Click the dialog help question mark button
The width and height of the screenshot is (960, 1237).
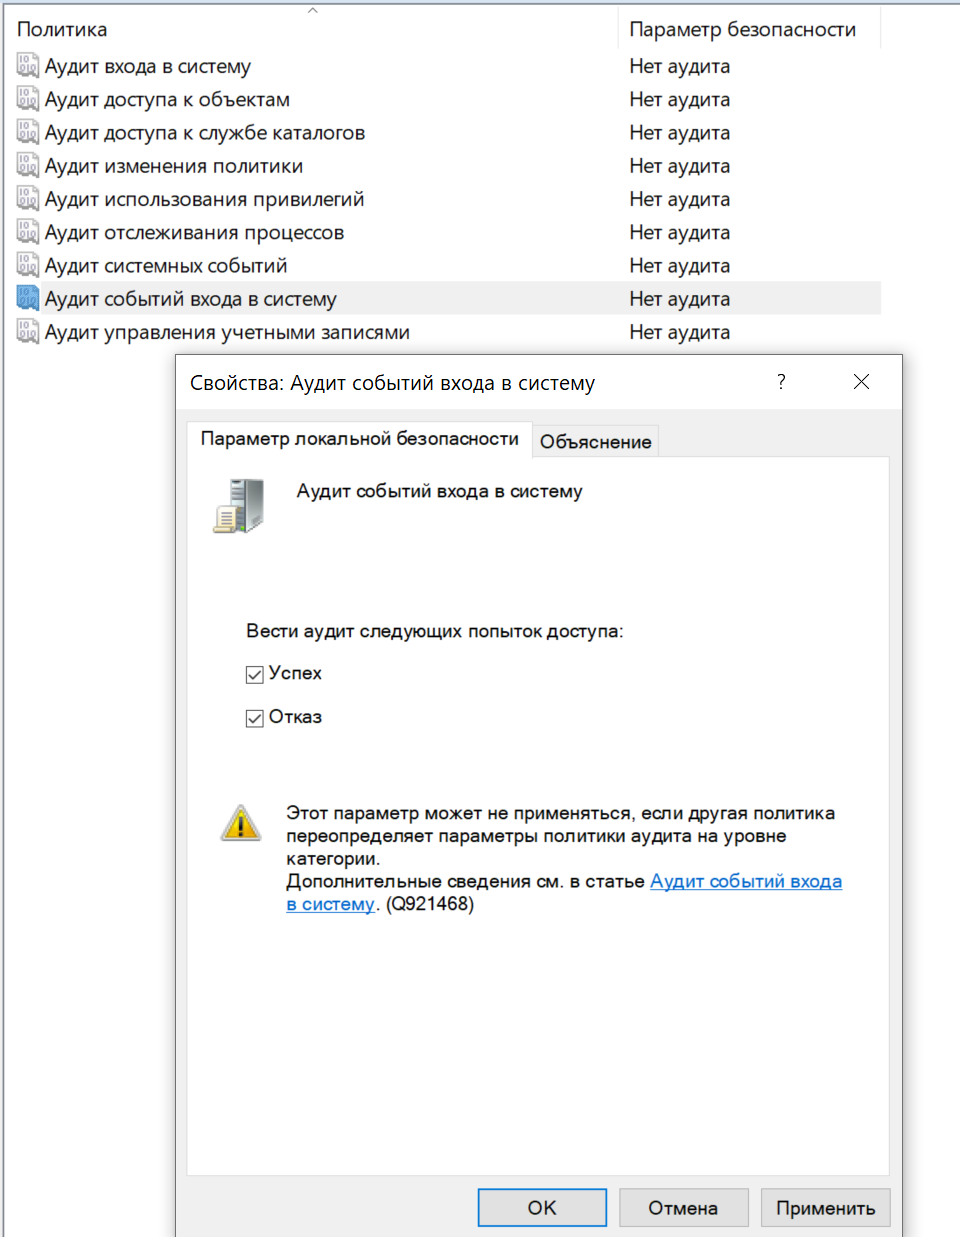(x=781, y=382)
